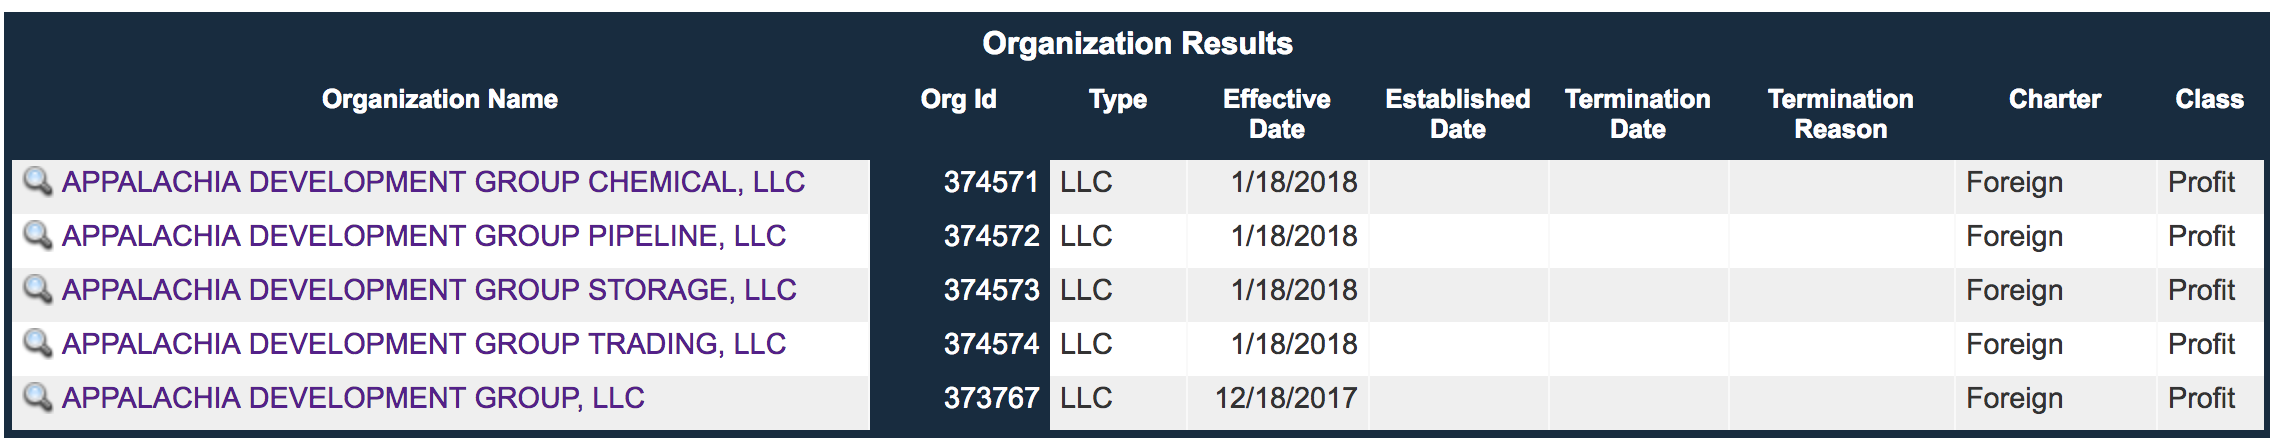Open APPALACHIA DEVELOPMENT GROUP PIPELINE, LLC link

pyautogui.click(x=424, y=236)
